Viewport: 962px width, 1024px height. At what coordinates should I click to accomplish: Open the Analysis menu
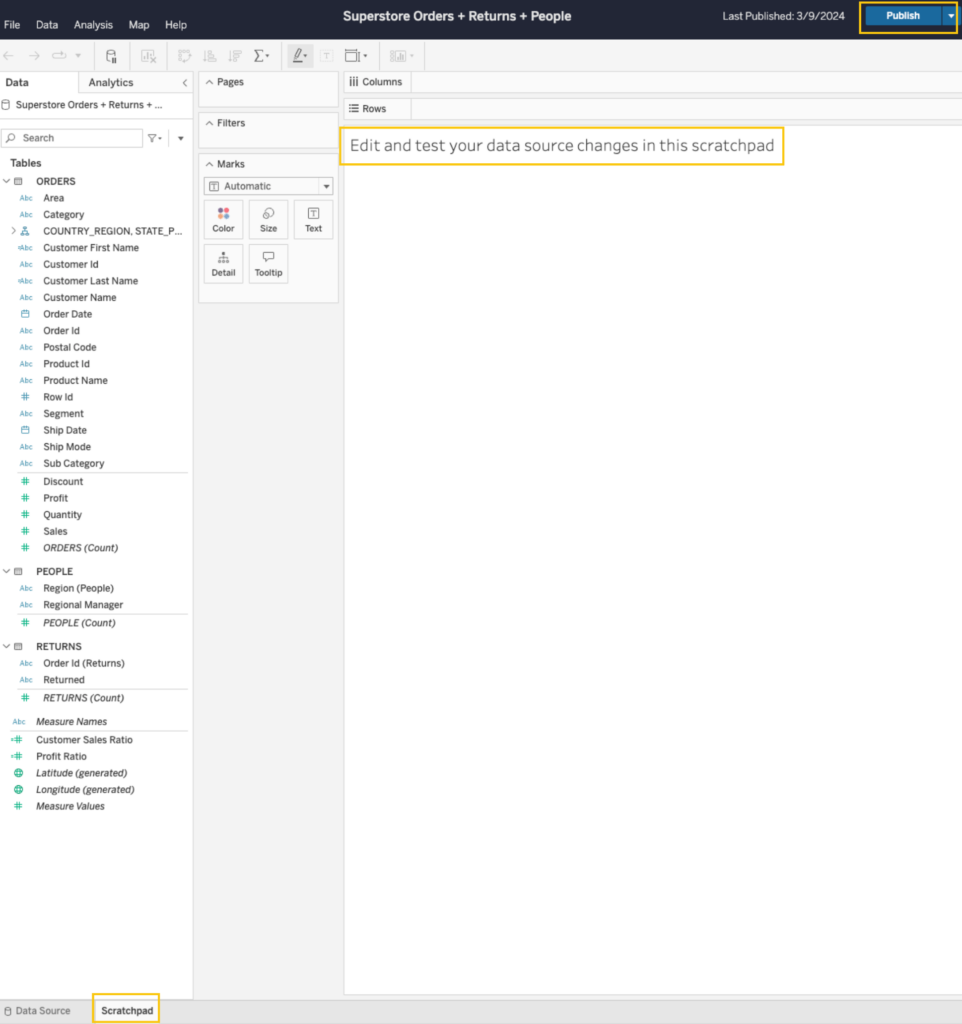pos(93,24)
